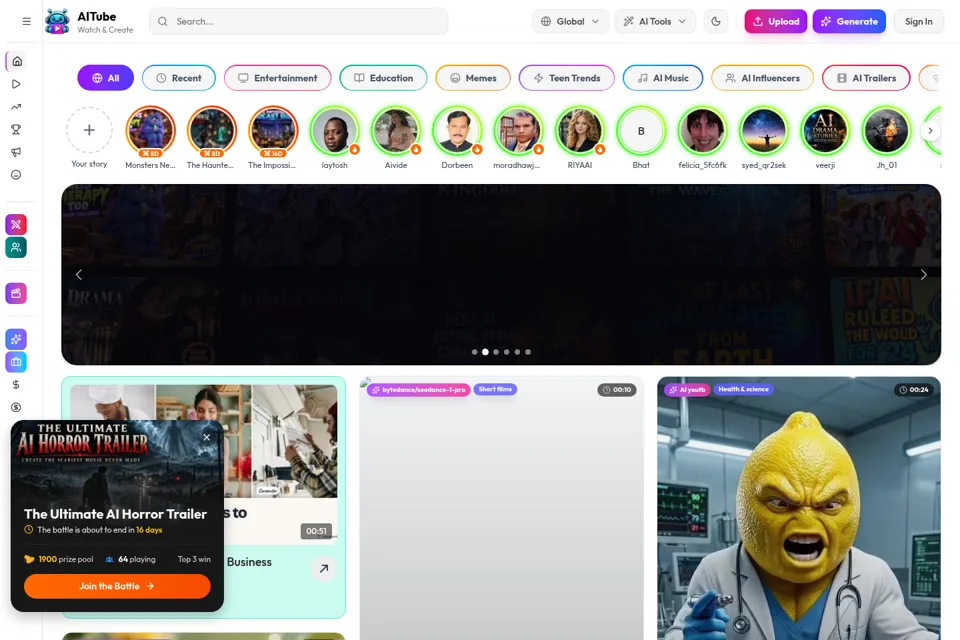Viewport: 960px width, 640px height.
Task: Open the trophy icon in sidebar
Action: [x=17, y=129]
